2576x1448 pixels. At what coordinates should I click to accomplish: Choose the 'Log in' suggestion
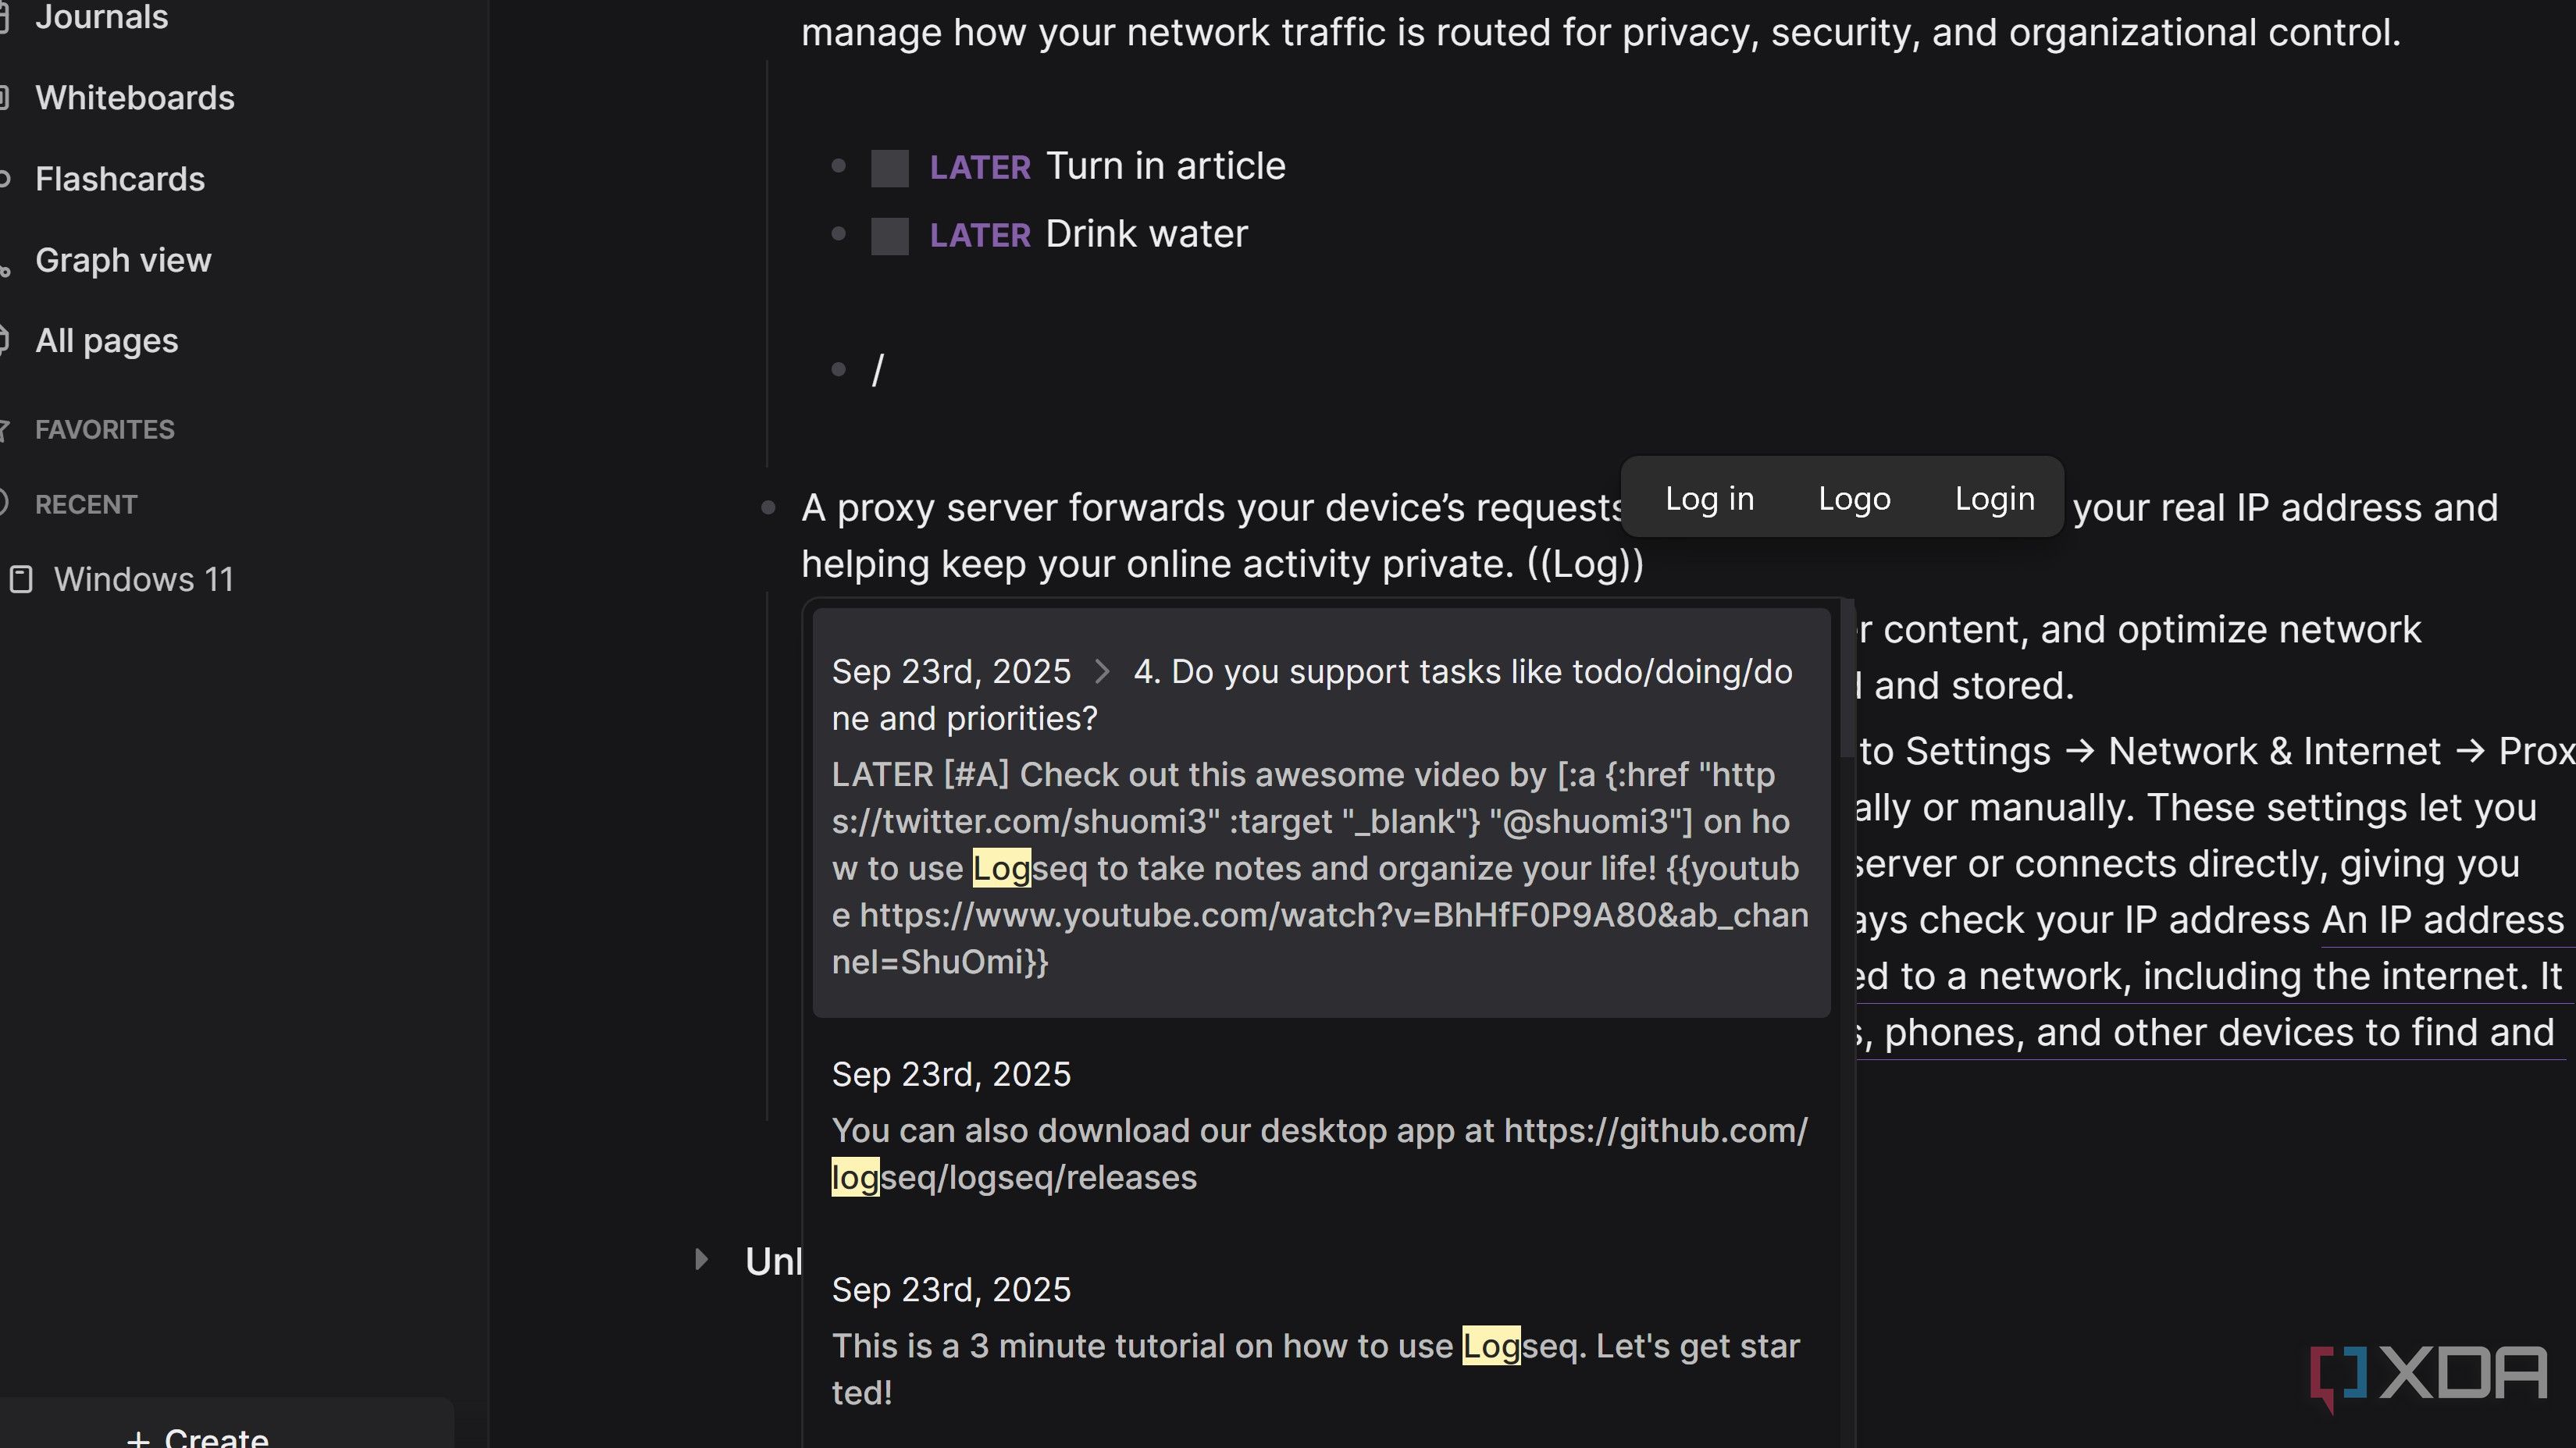point(1709,498)
